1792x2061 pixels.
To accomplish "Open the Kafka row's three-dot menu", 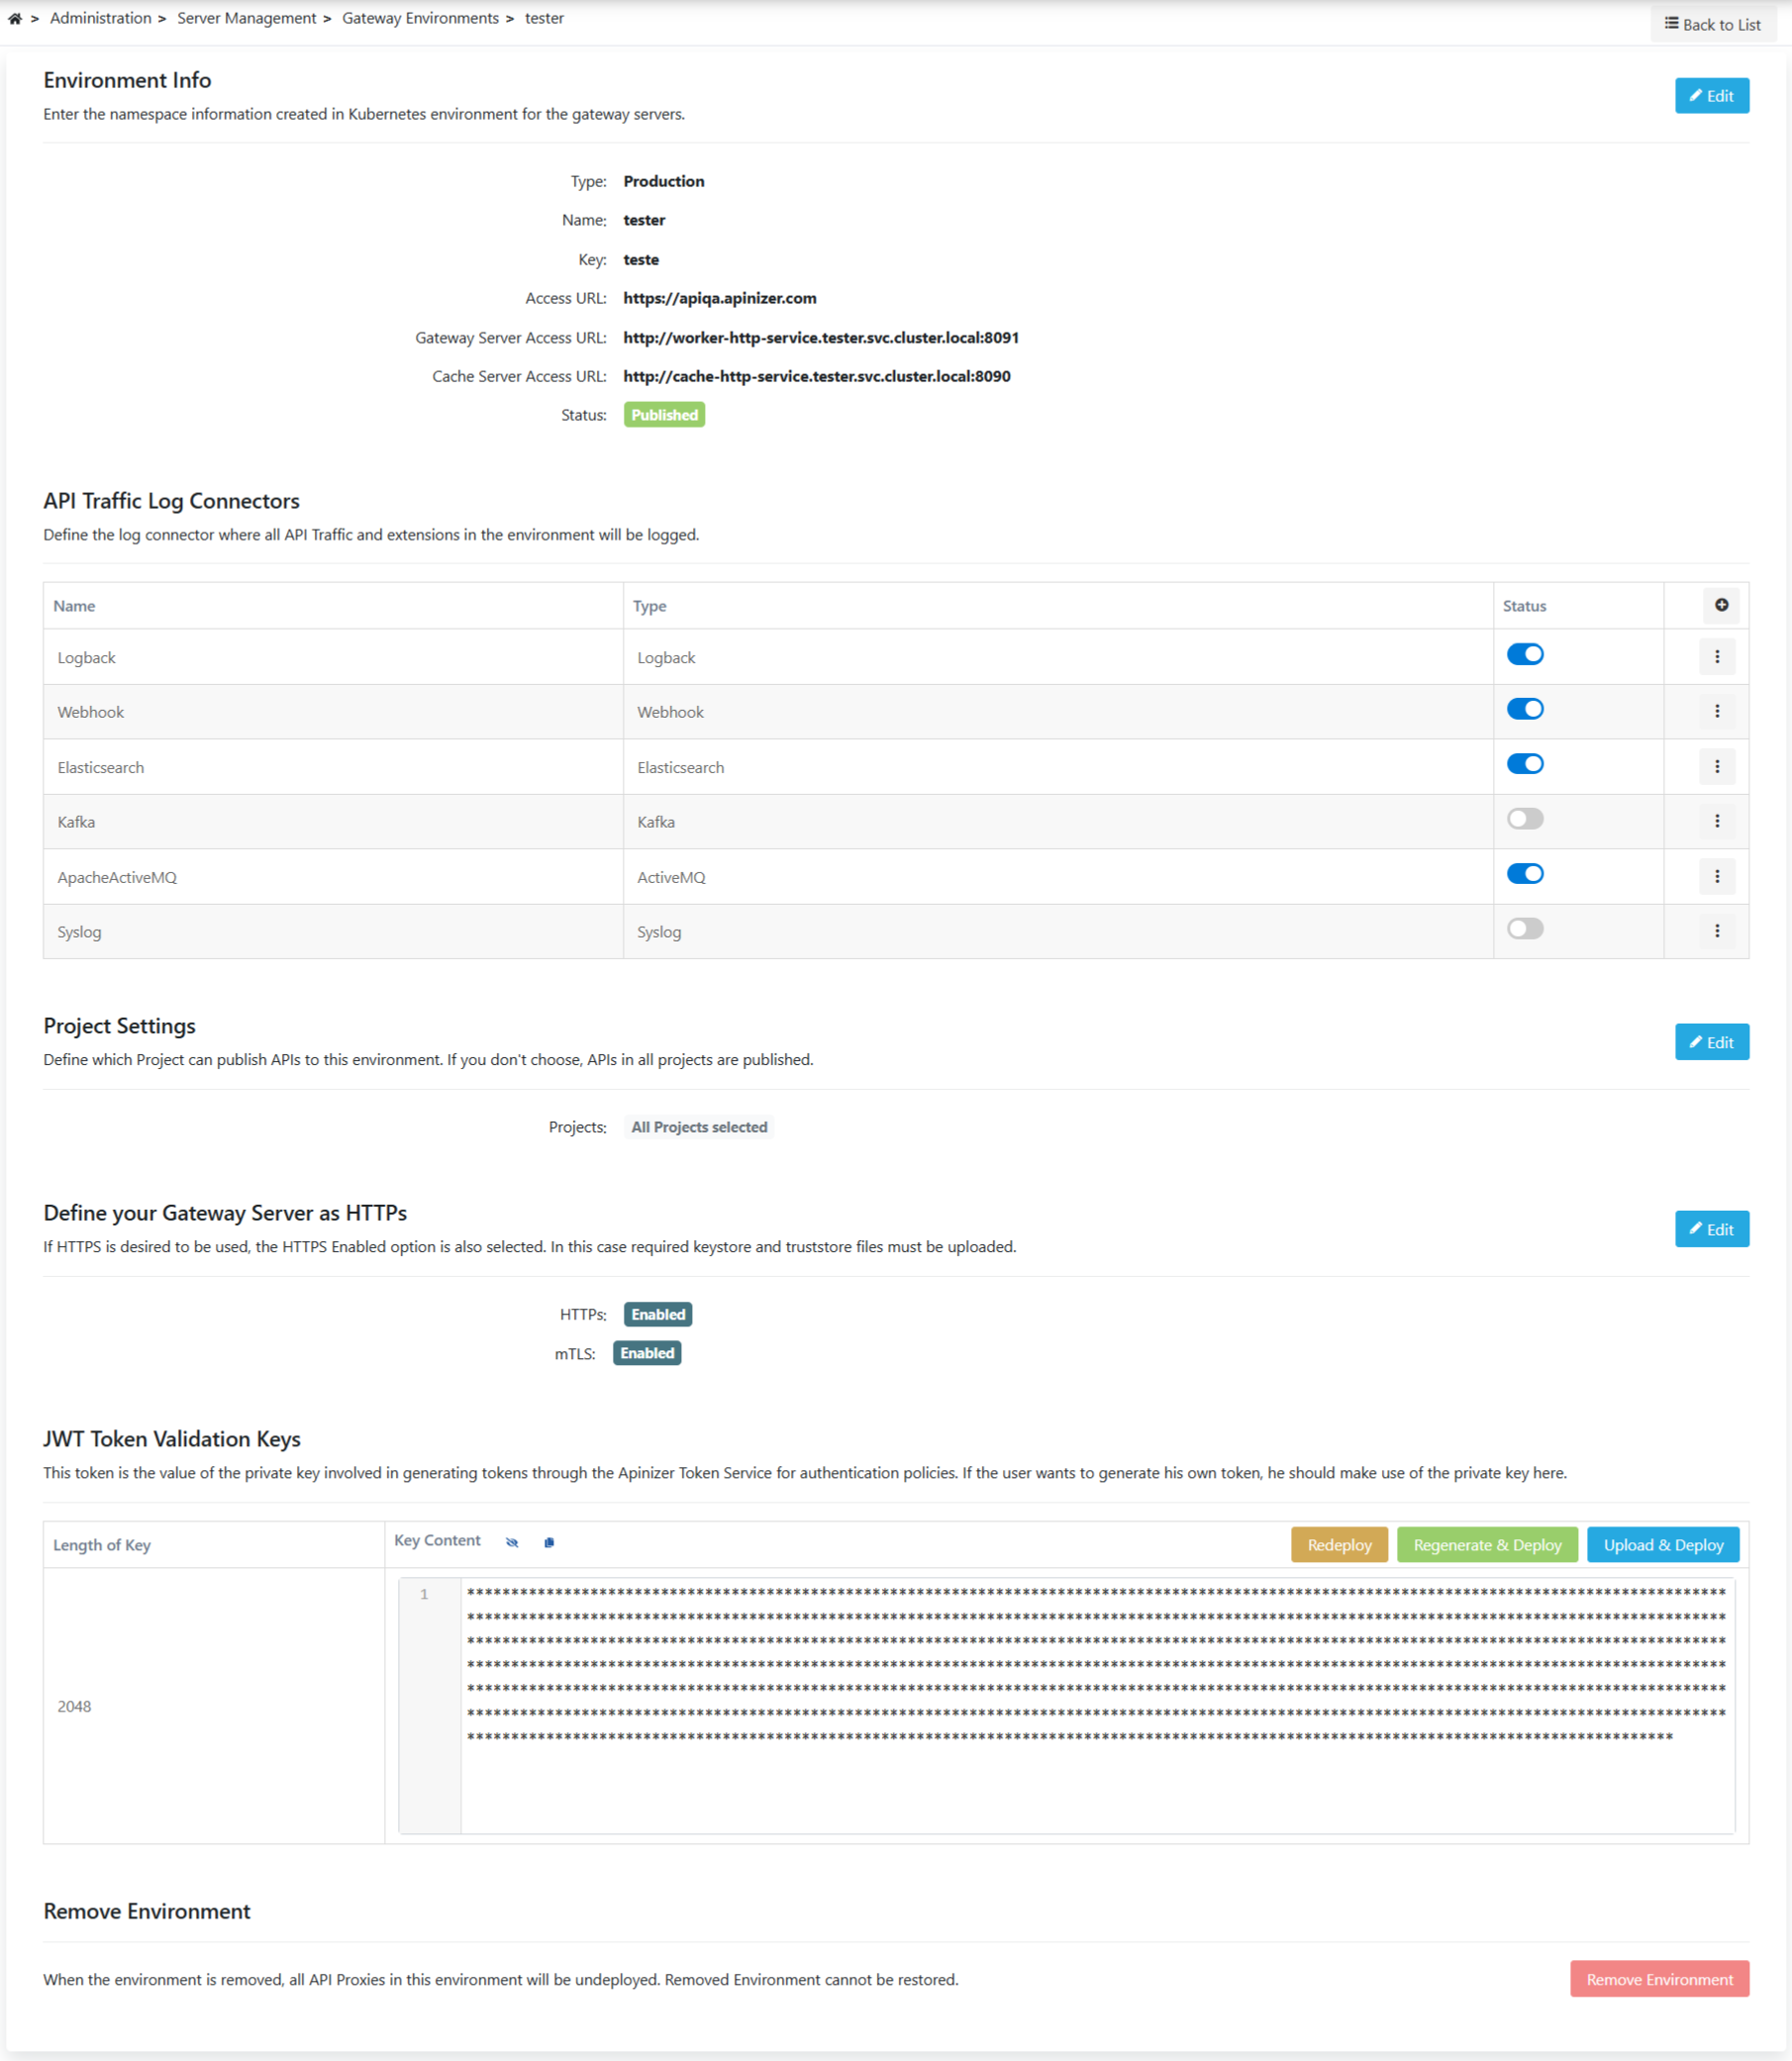I will pos(1716,821).
